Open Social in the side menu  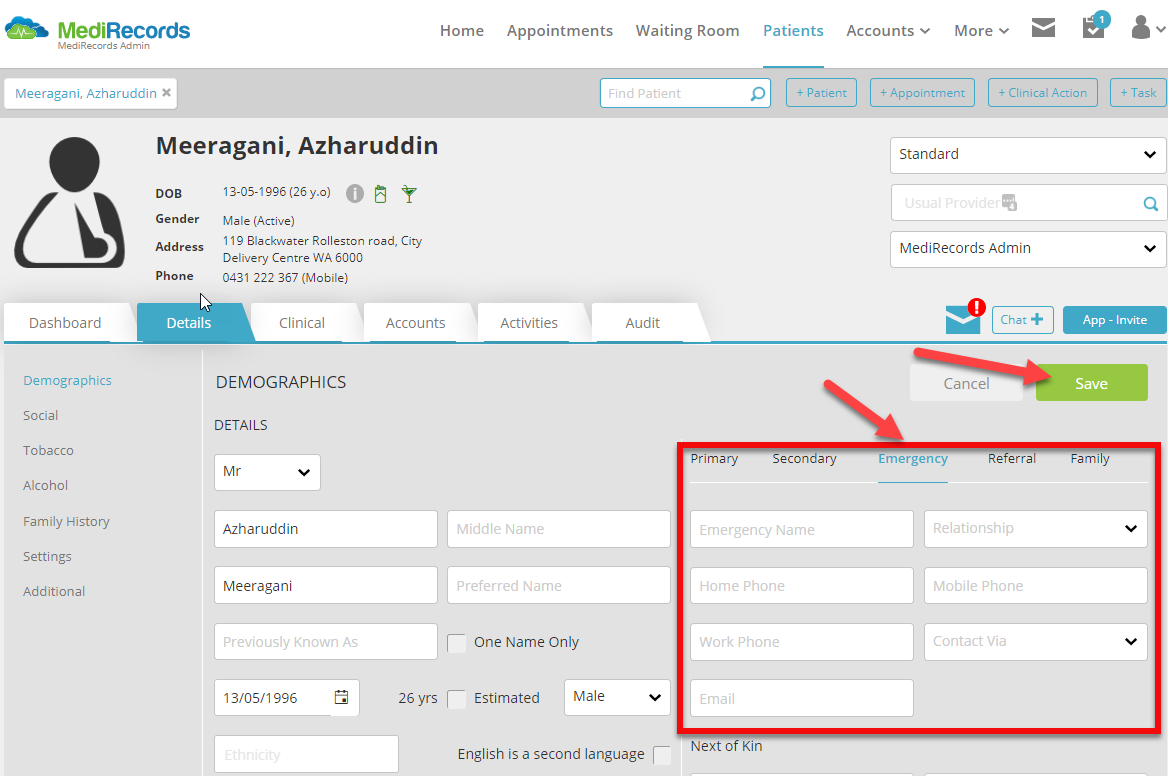pos(40,416)
